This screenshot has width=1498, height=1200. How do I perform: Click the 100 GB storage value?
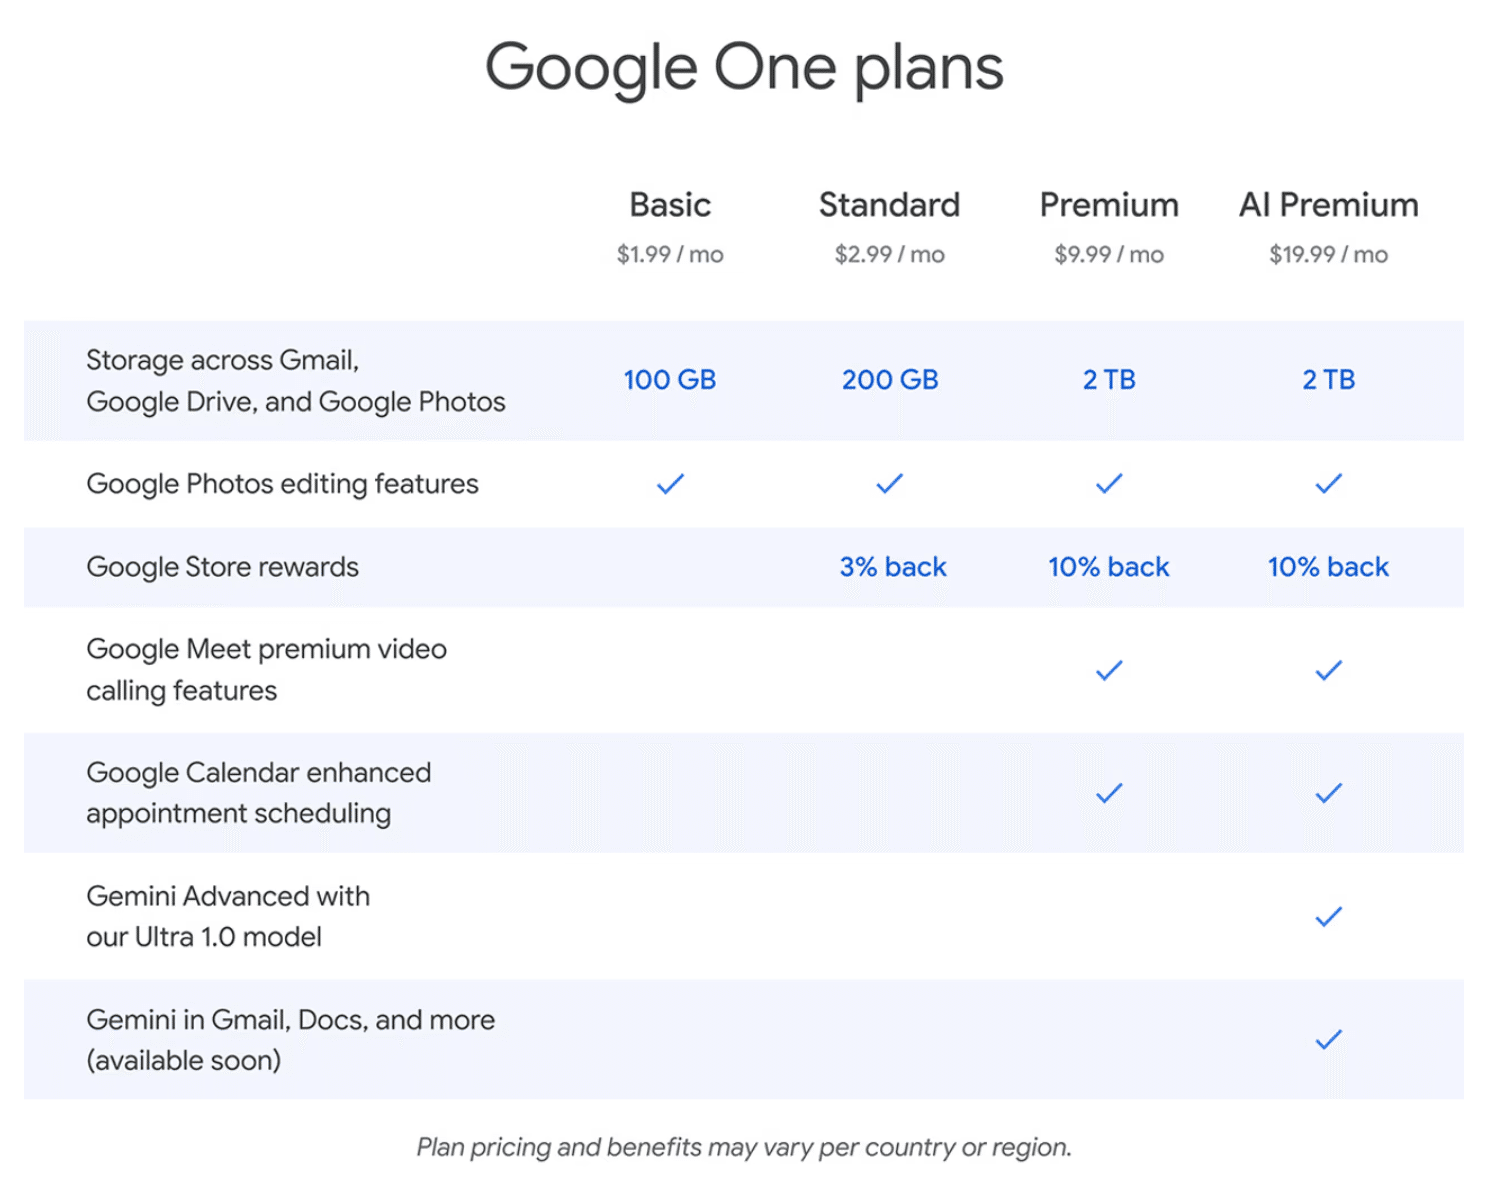670,380
